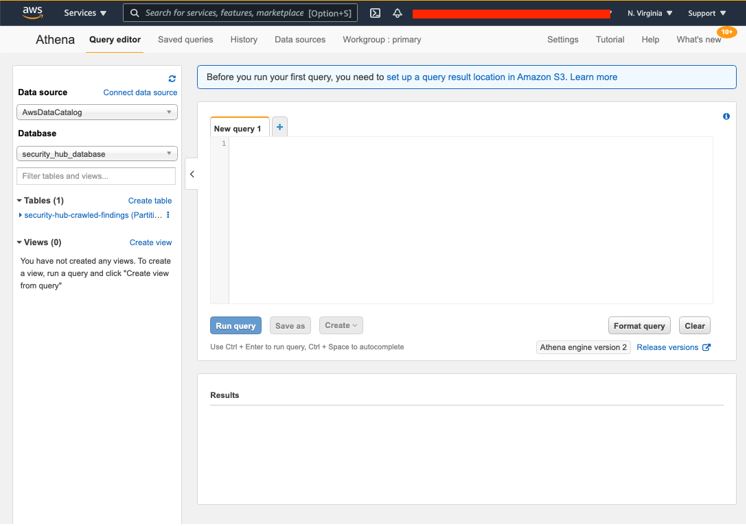Select the New query 1 tab
746x526 pixels.
[x=240, y=128]
